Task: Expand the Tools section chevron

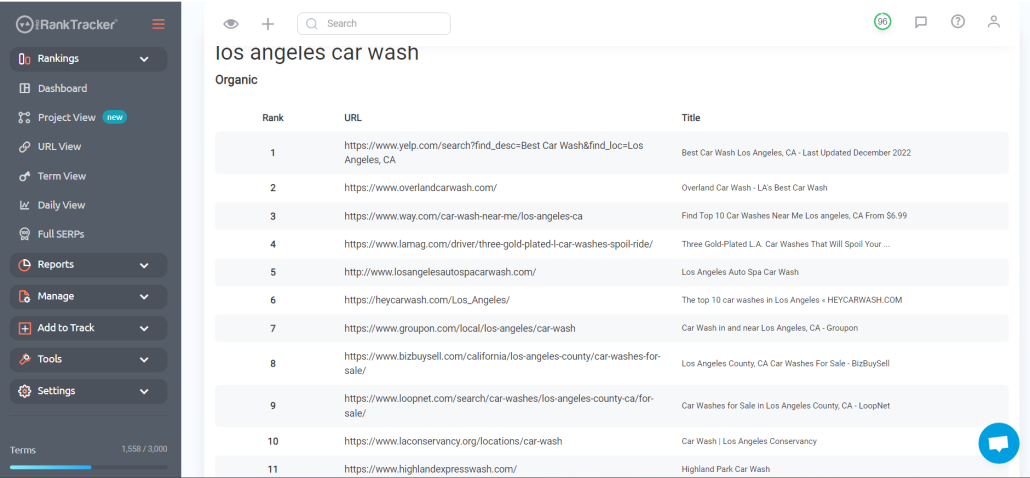Action: [x=144, y=360]
